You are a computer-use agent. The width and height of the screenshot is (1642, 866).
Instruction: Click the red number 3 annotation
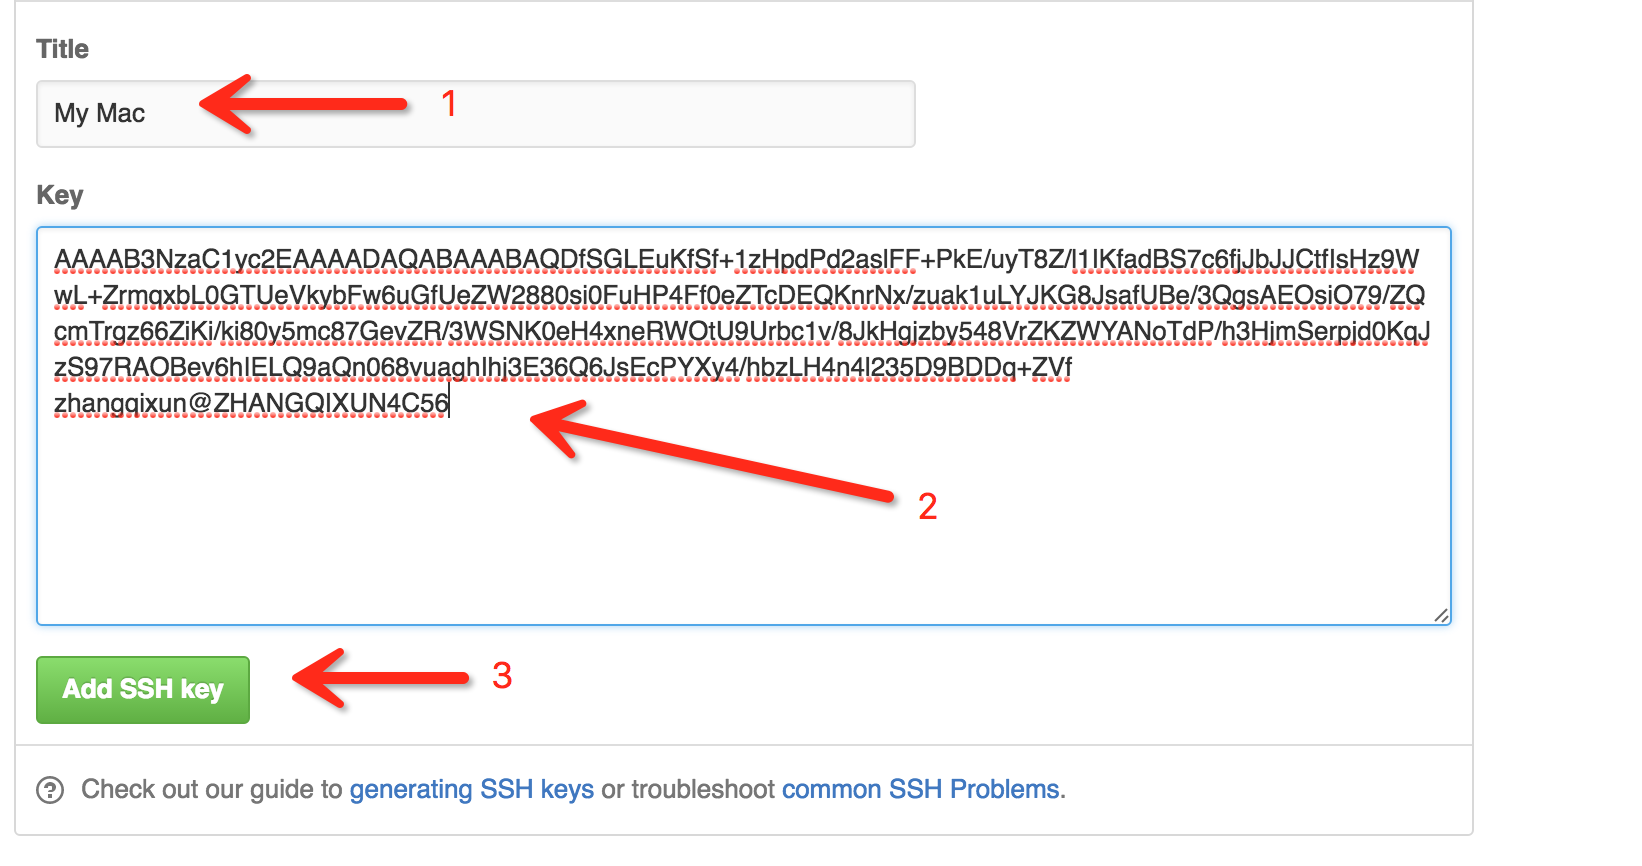502,675
